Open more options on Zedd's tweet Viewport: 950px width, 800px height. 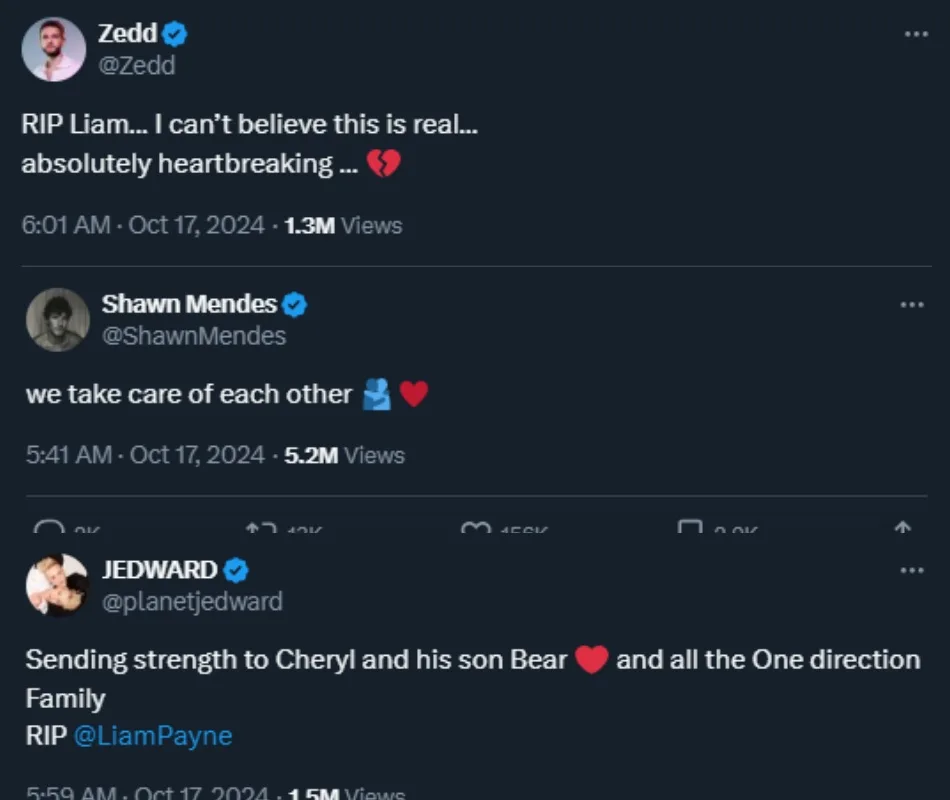pos(916,34)
